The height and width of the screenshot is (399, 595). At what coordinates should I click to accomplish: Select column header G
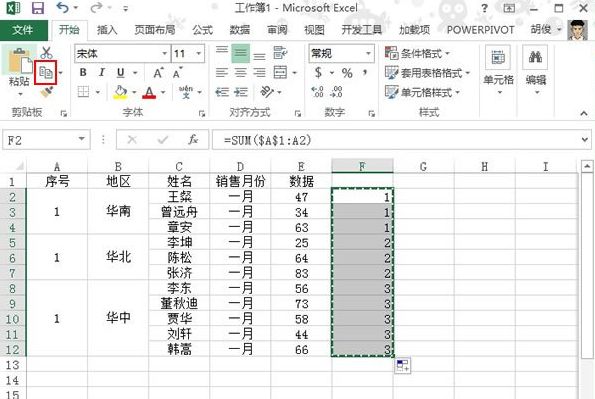tap(423, 166)
